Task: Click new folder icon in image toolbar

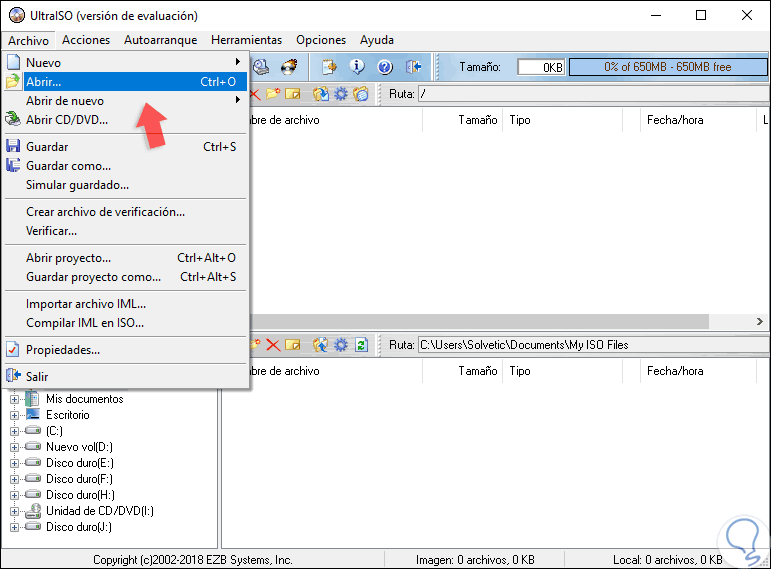Action: [x=273, y=93]
